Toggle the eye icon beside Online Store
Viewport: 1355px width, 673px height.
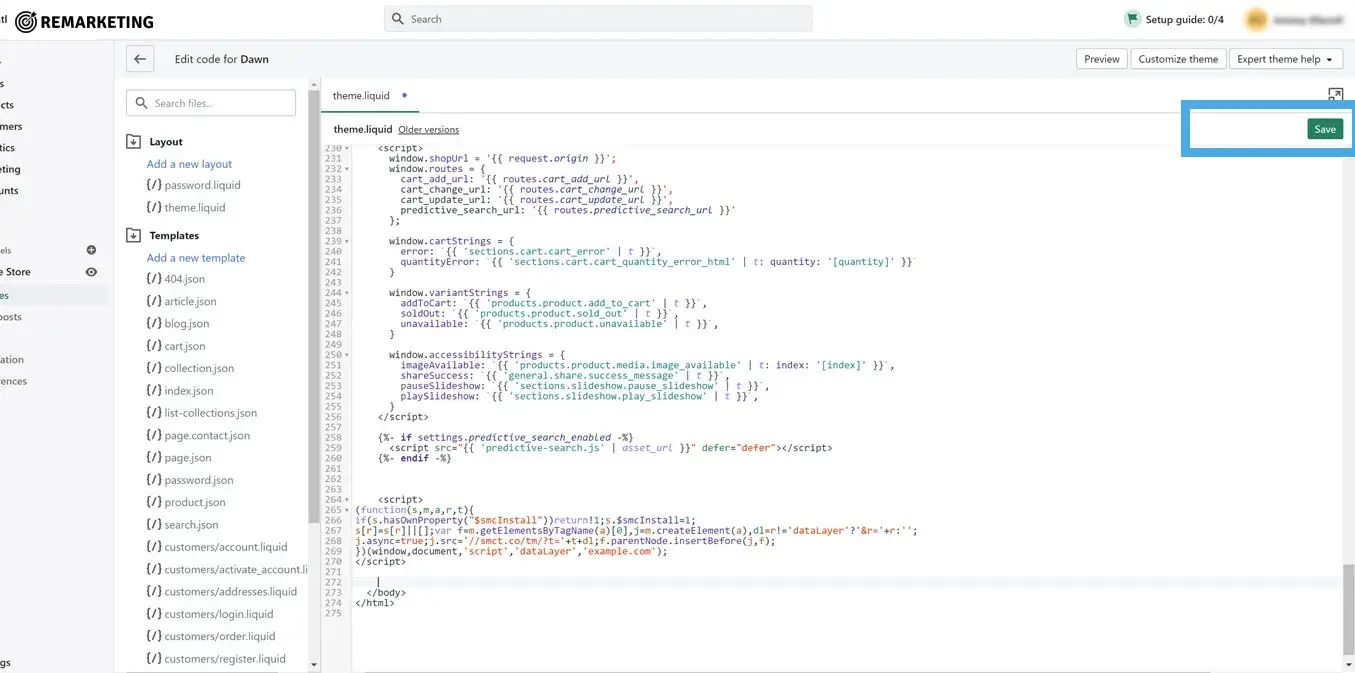(x=91, y=272)
